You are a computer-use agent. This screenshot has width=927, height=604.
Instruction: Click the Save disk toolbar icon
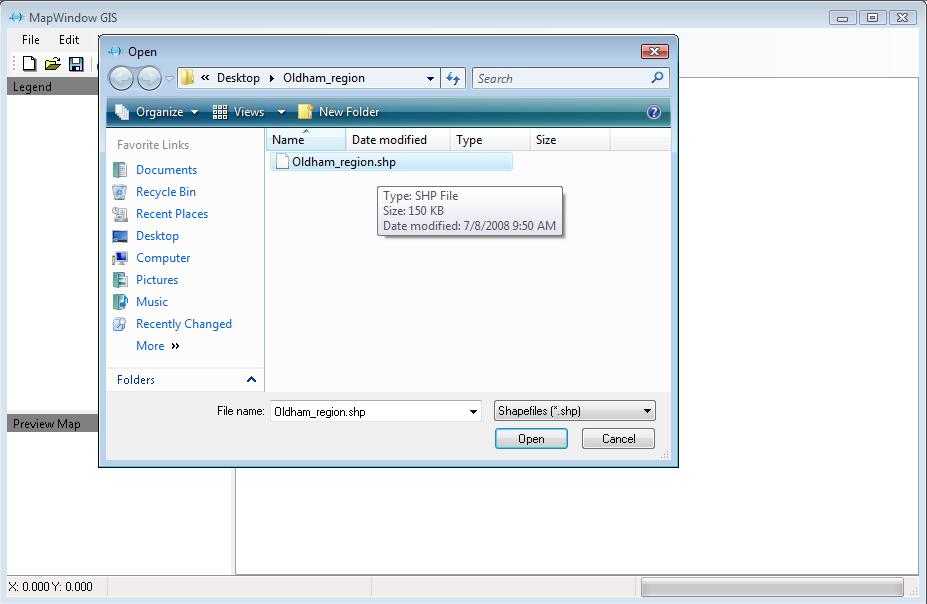pos(76,64)
